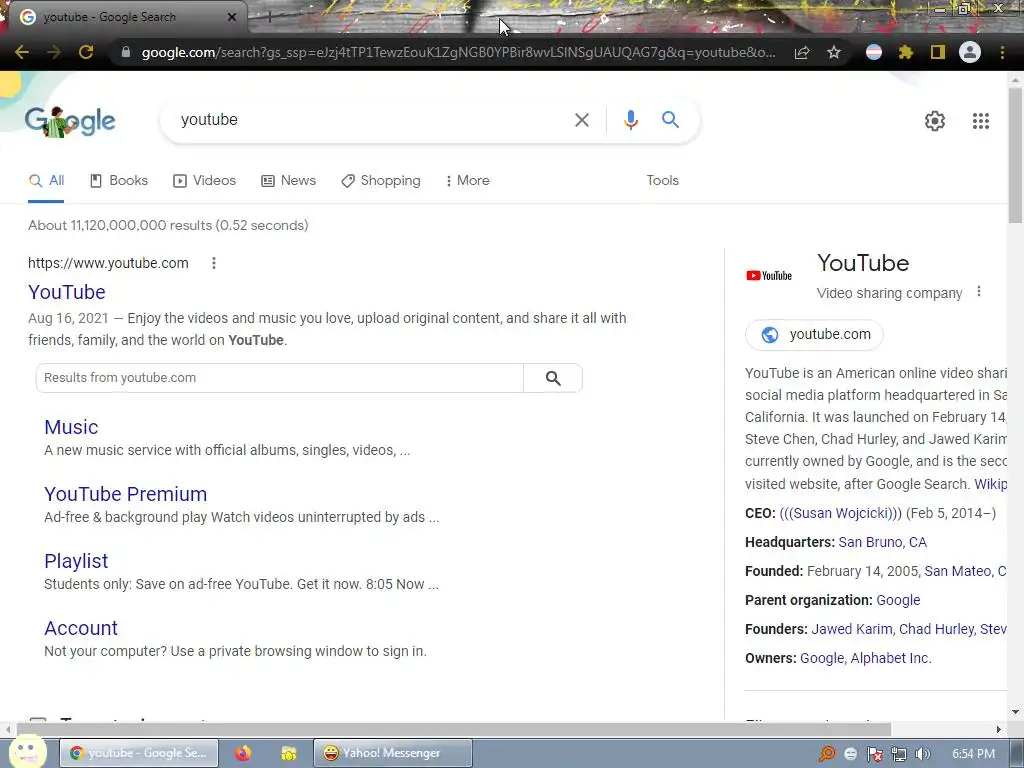1024x768 pixels.
Task: Click the vertical scrollbar down arrow
Action: tap(1015, 712)
